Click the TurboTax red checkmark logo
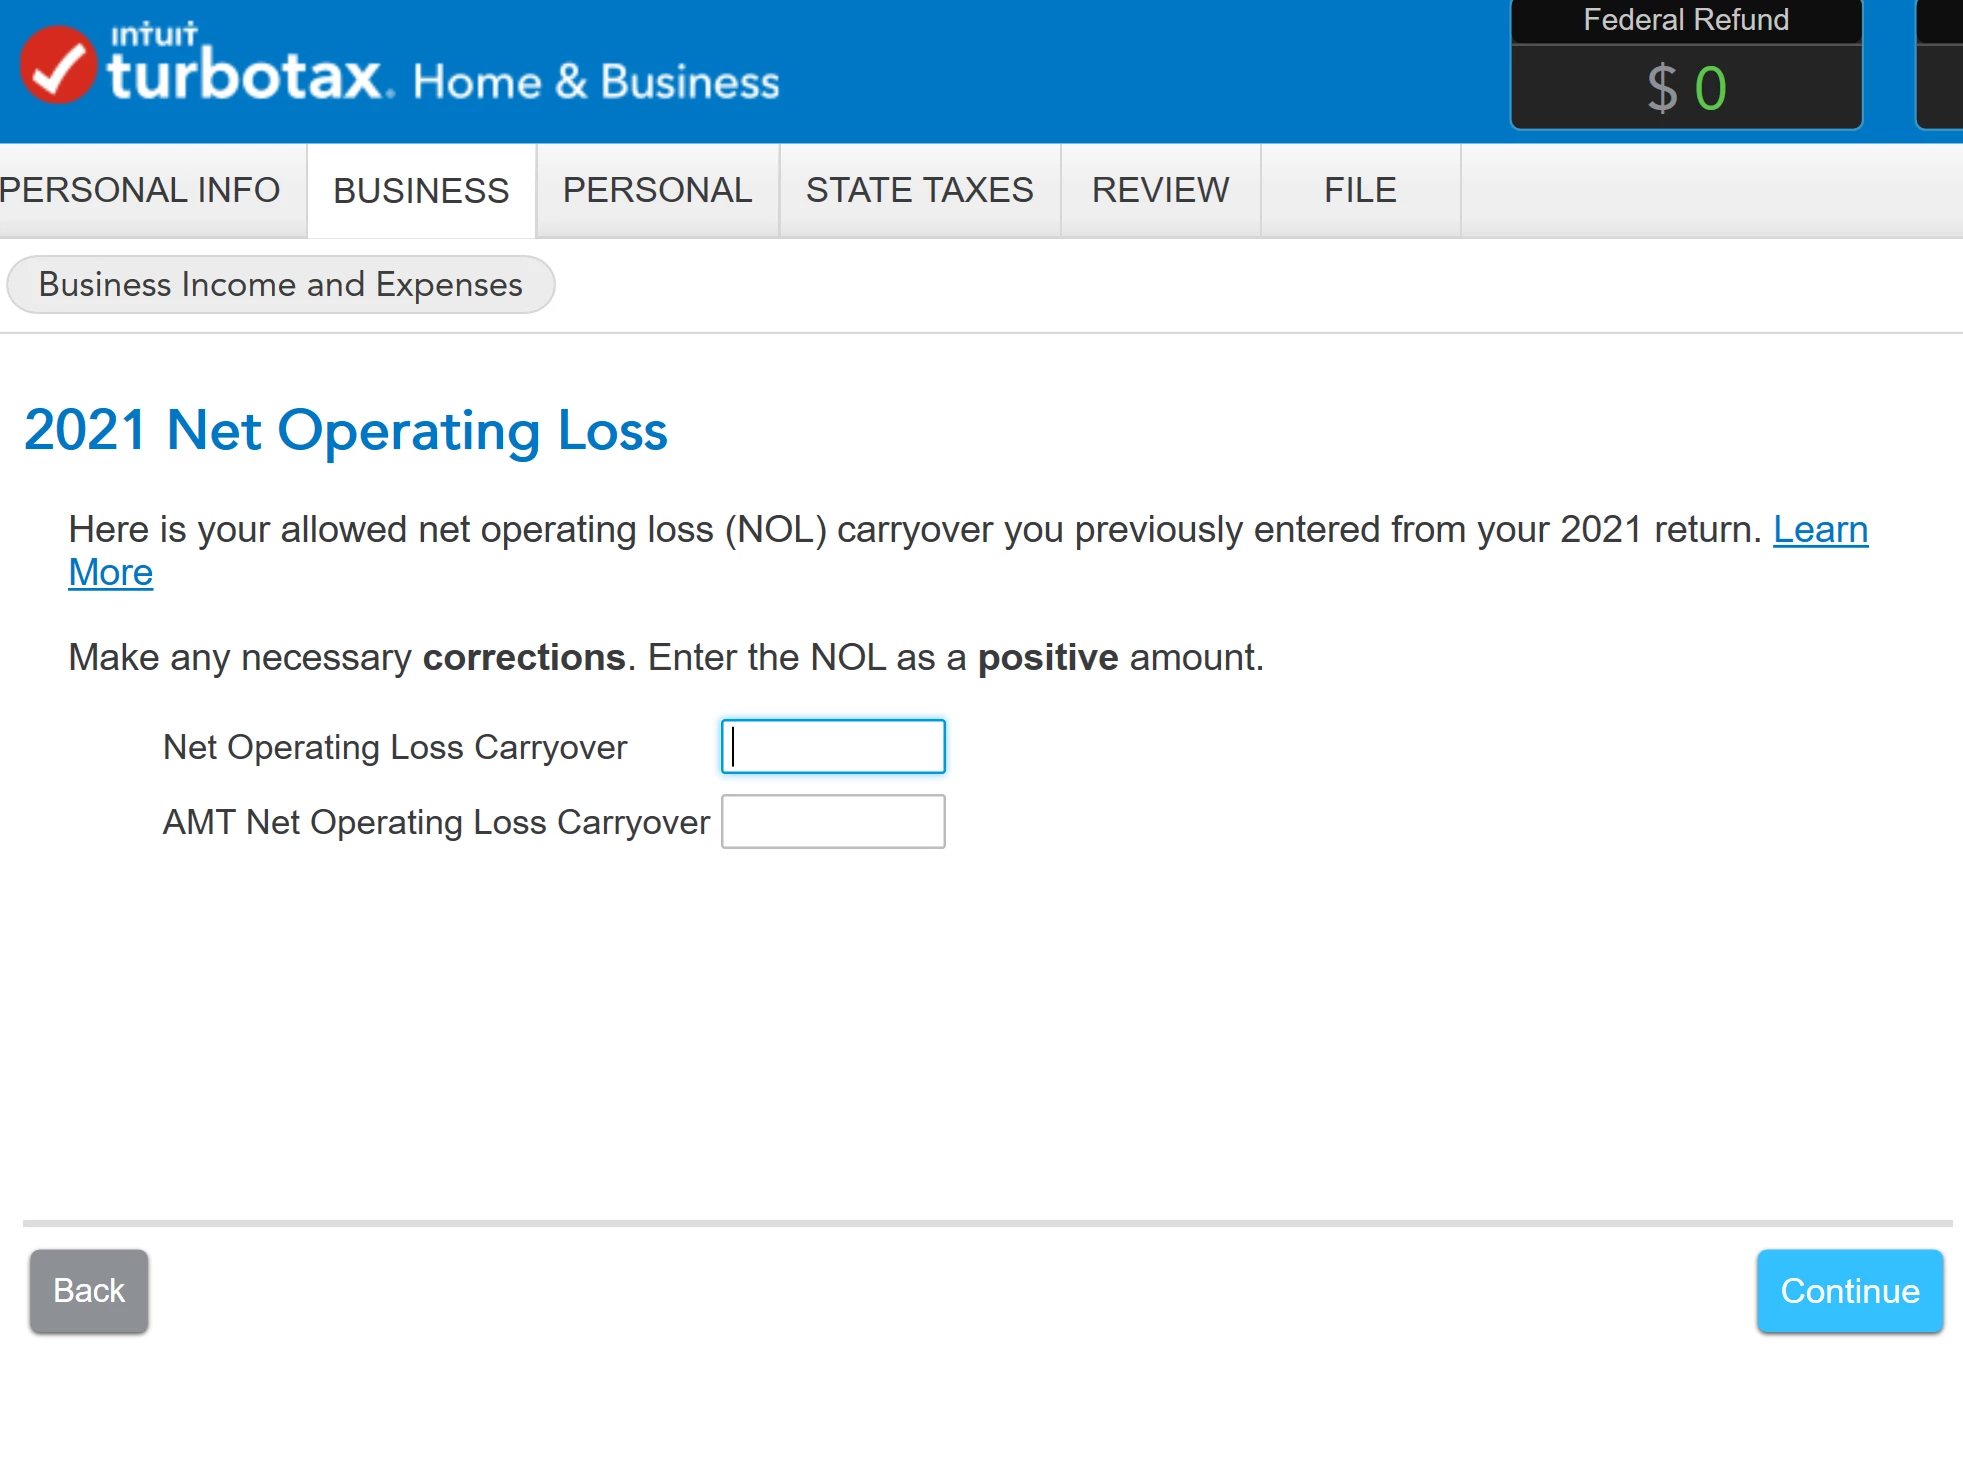This screenshot has width=1963, height=1469. tap(58, 66)
